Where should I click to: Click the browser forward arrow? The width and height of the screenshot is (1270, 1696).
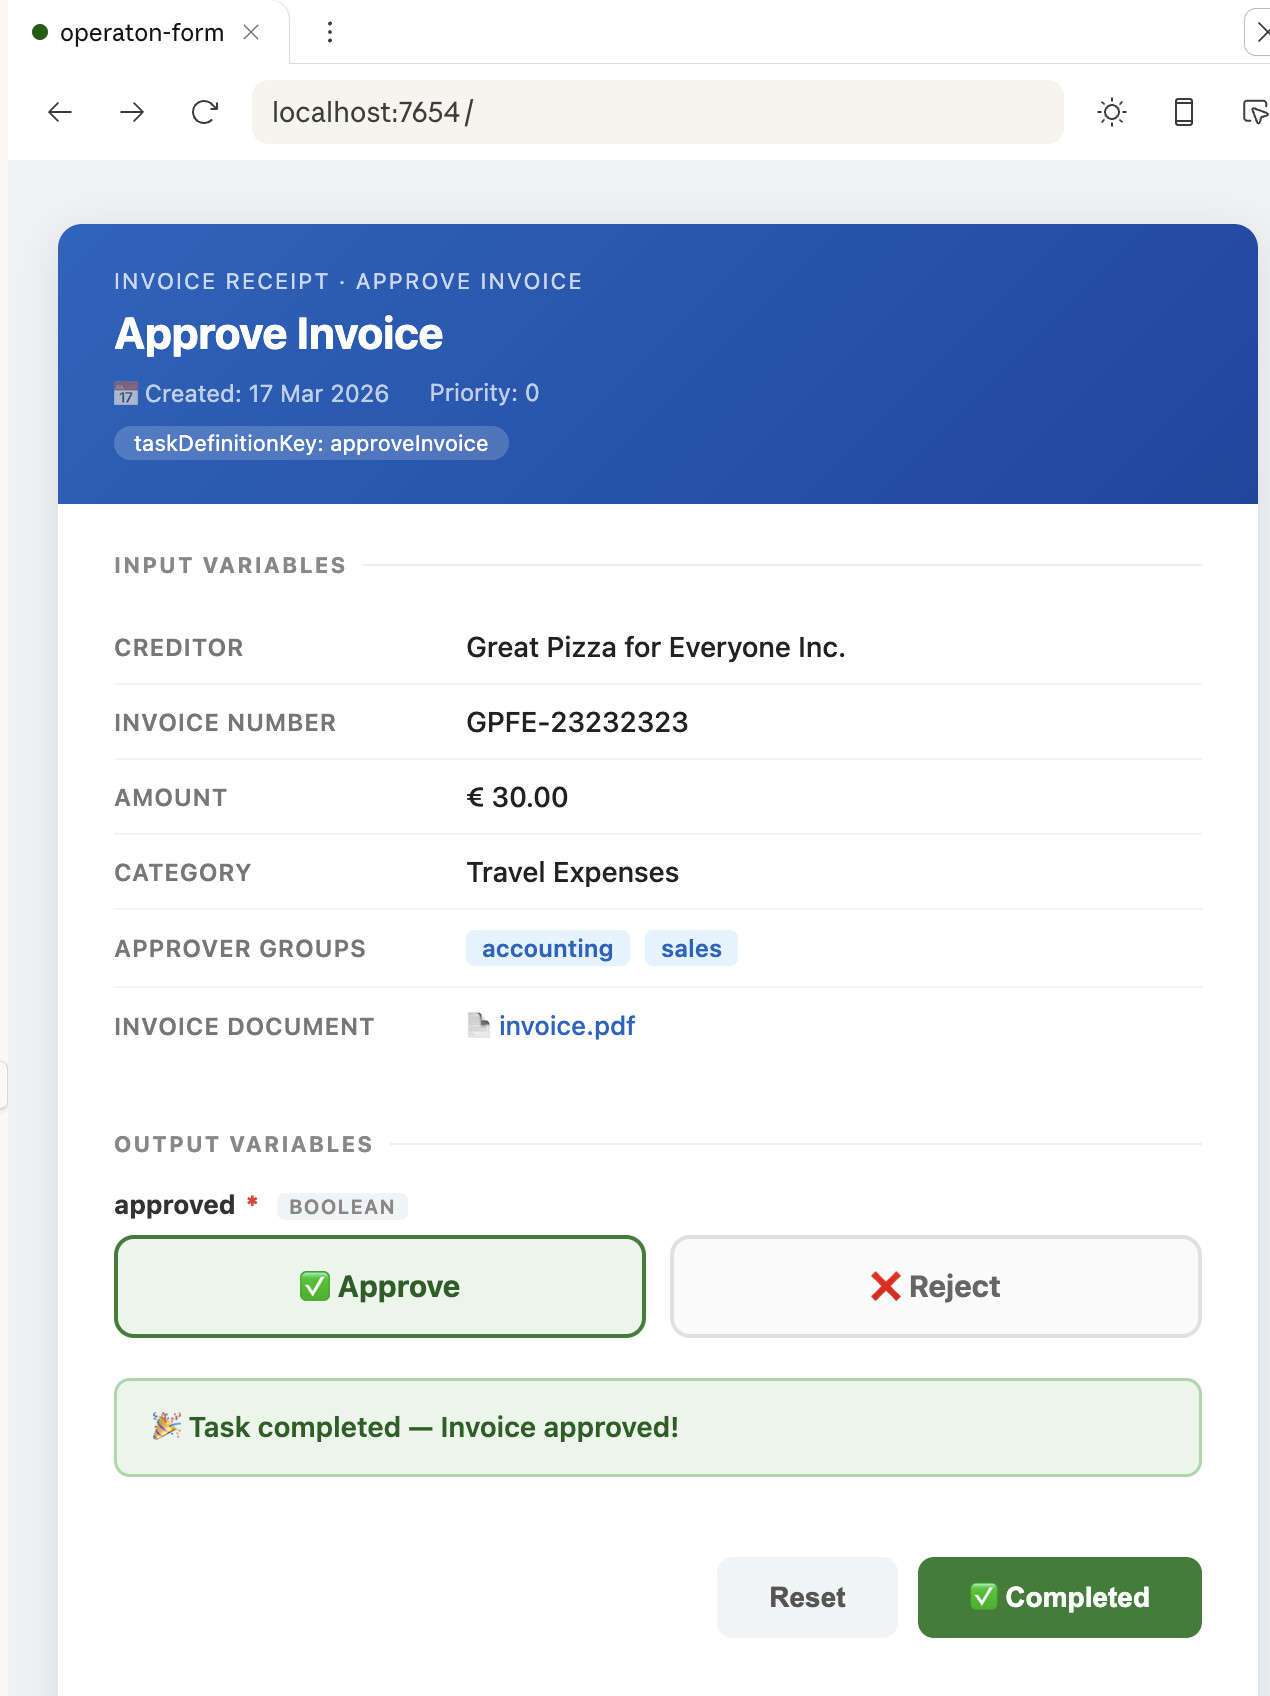132,112
